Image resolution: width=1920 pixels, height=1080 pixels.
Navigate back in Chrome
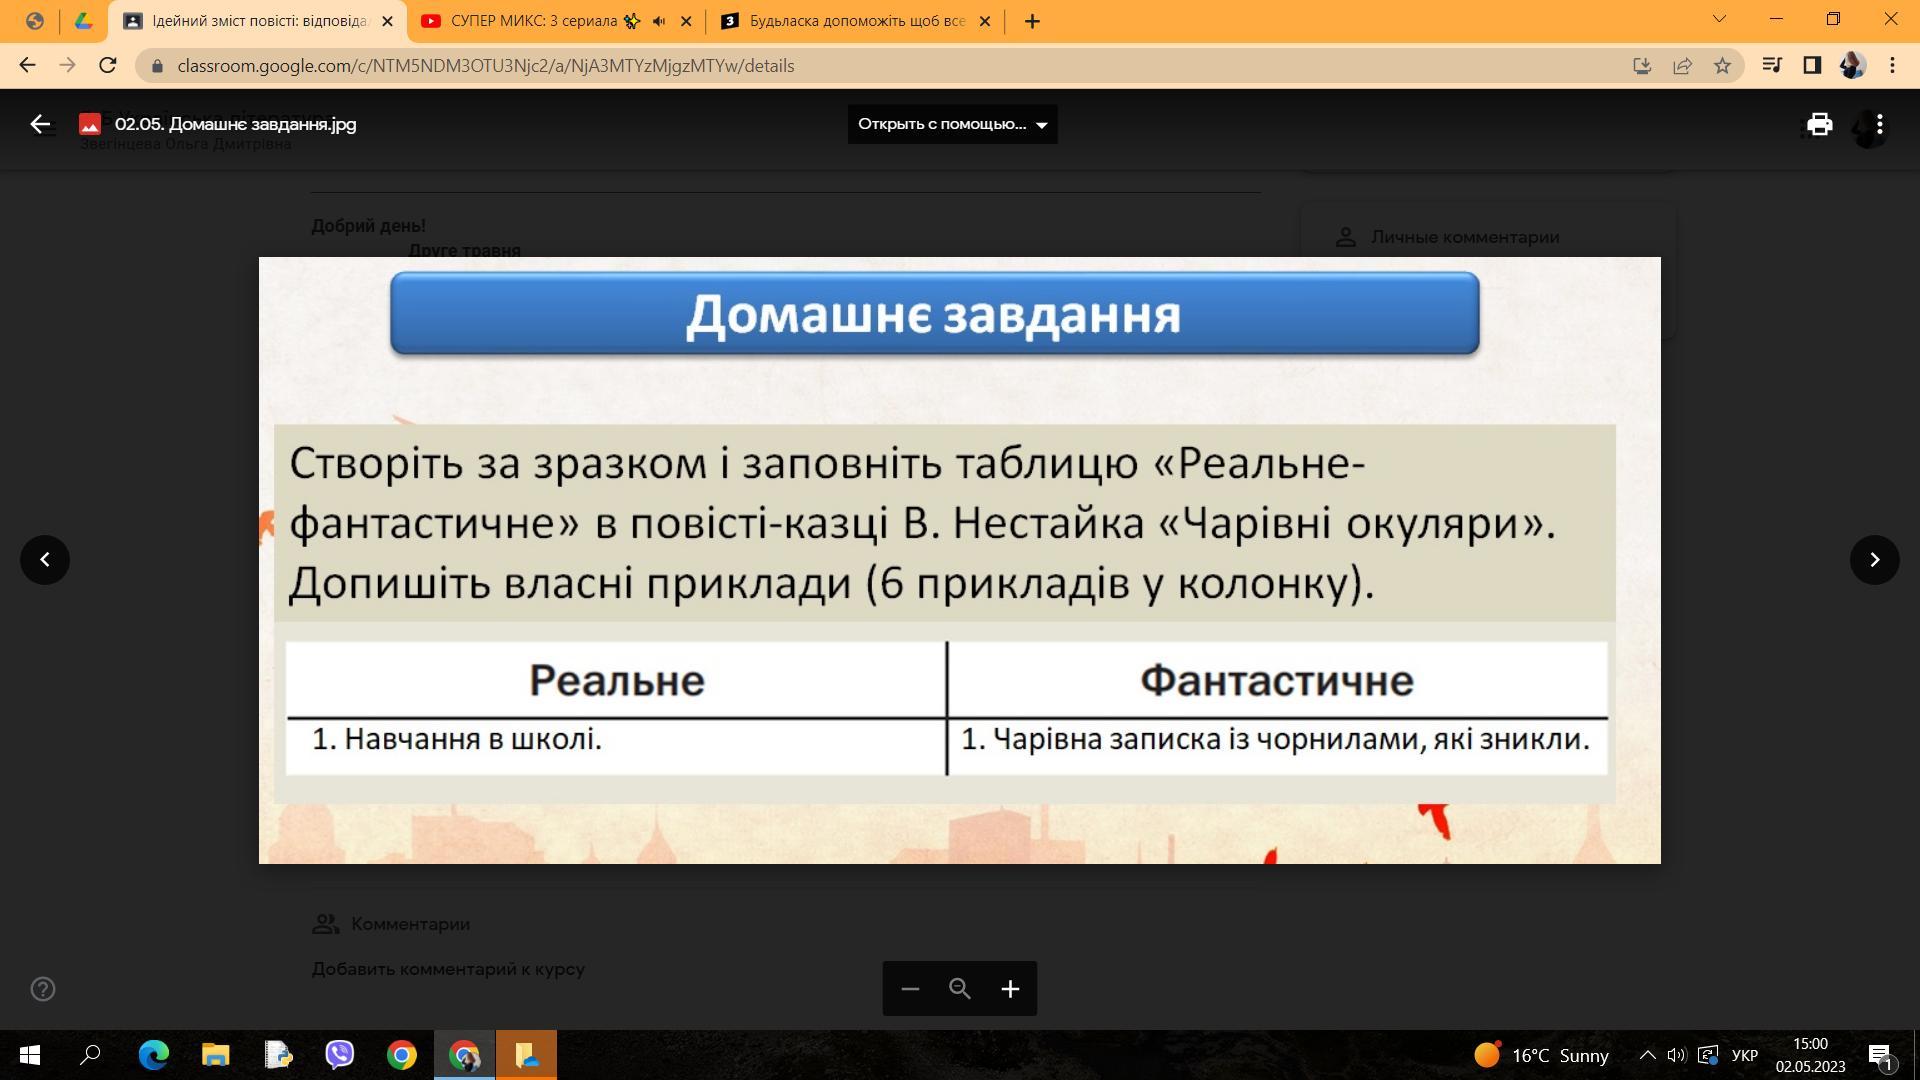click(27, 65)
